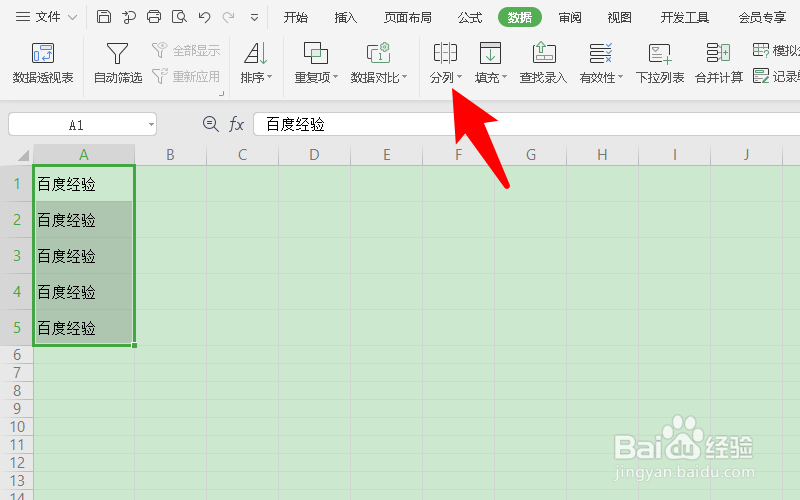Click the 有效性 data validation icon
The image size is (800, 500).
click(x=600, y=53)
